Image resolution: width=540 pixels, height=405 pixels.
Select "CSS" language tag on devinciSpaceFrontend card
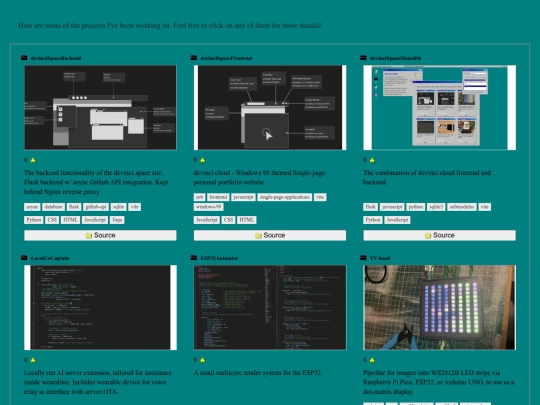click(228, 220)
